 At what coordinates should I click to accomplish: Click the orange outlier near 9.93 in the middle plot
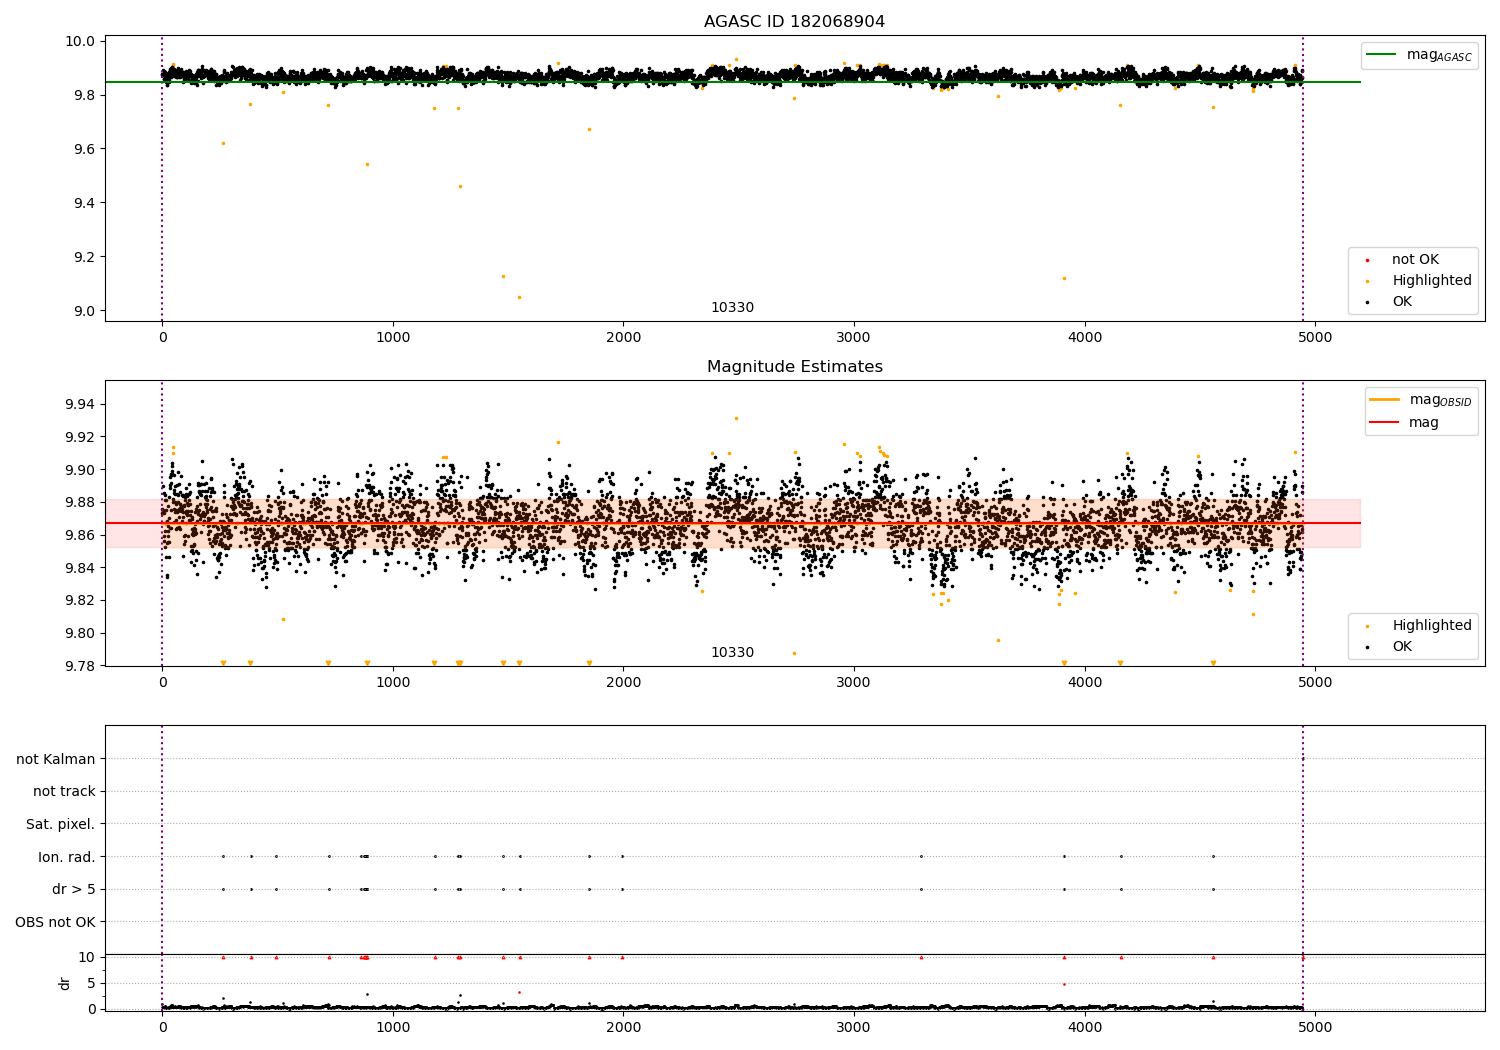[x=736, y=418]
